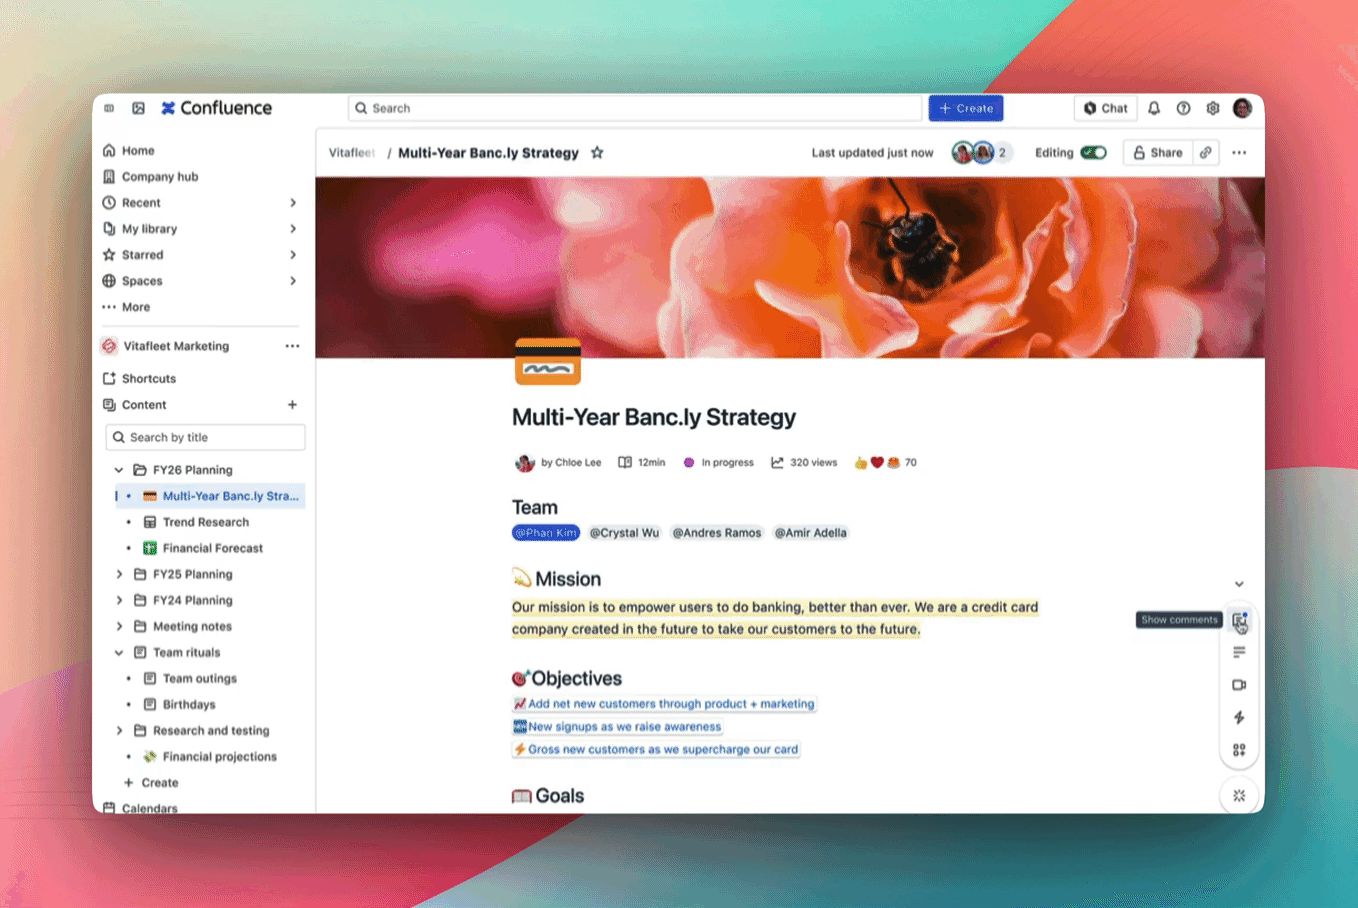Click the Show comments icon
The image size is (1358, 908).
click(x=1239, y=620)
